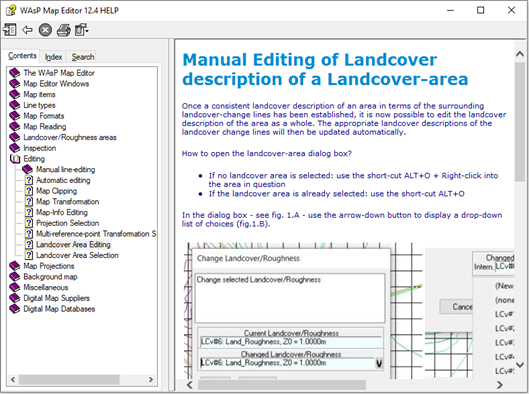The width and height of the screenshot is (529, 394).
Task: Click the book icon beside Map items
Action: click(x=15, y=94)
